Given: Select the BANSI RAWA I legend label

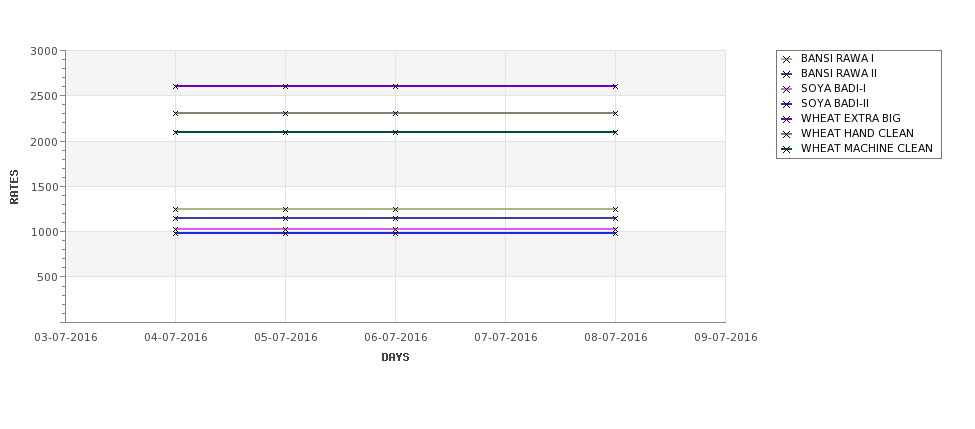Looking at the screenshot, I should 837,58.
